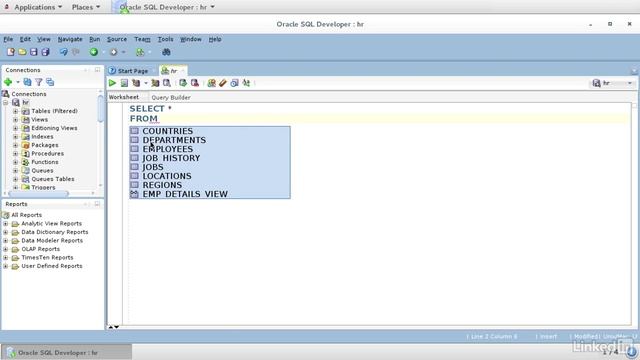Image resolution: width=640 pixels, height=360 pixels.
Task: Click the green plus New Connection icon
Action: [8, 82]
